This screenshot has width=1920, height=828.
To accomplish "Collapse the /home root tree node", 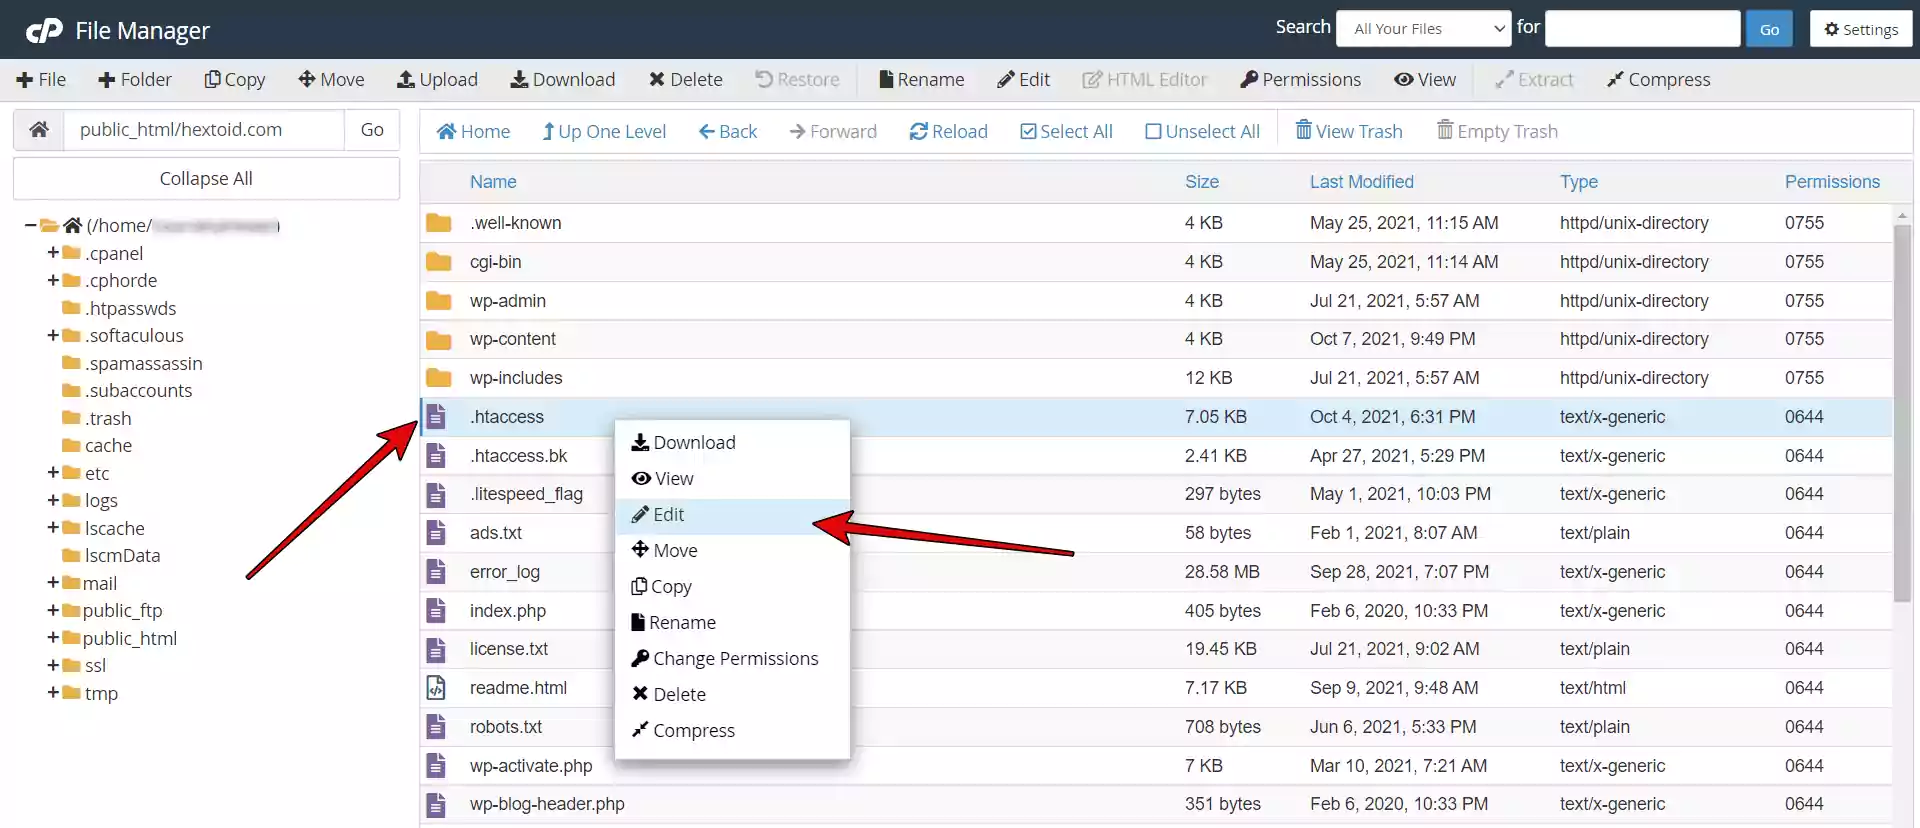I will click(30, 225).
